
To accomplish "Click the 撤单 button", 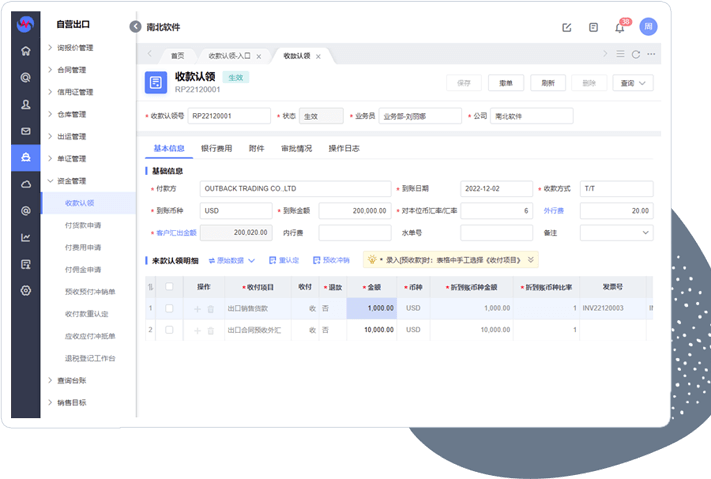I will 506,84.
